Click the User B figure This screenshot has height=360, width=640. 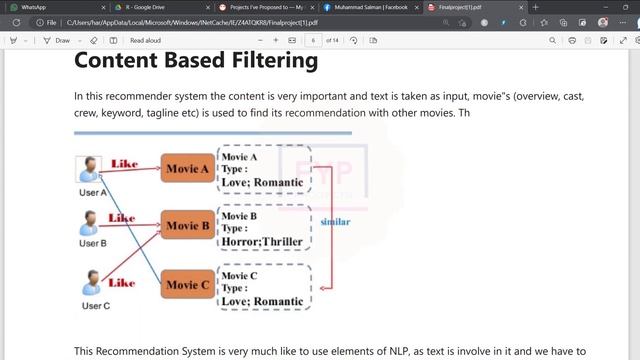[89, 223]
